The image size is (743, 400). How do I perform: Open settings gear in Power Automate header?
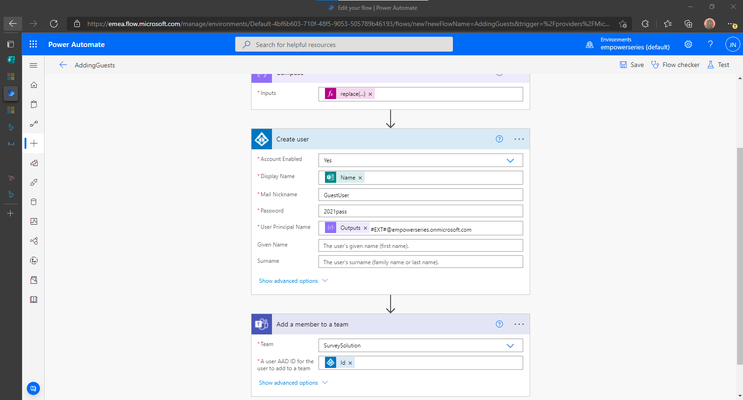click(688, 44)
